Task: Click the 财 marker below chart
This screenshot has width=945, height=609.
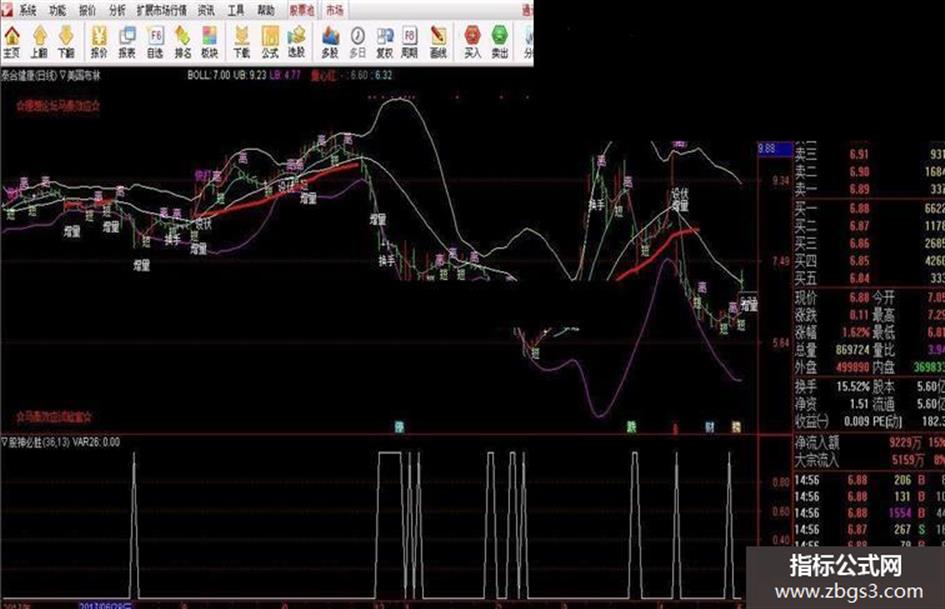Action: tap(709, 427)
